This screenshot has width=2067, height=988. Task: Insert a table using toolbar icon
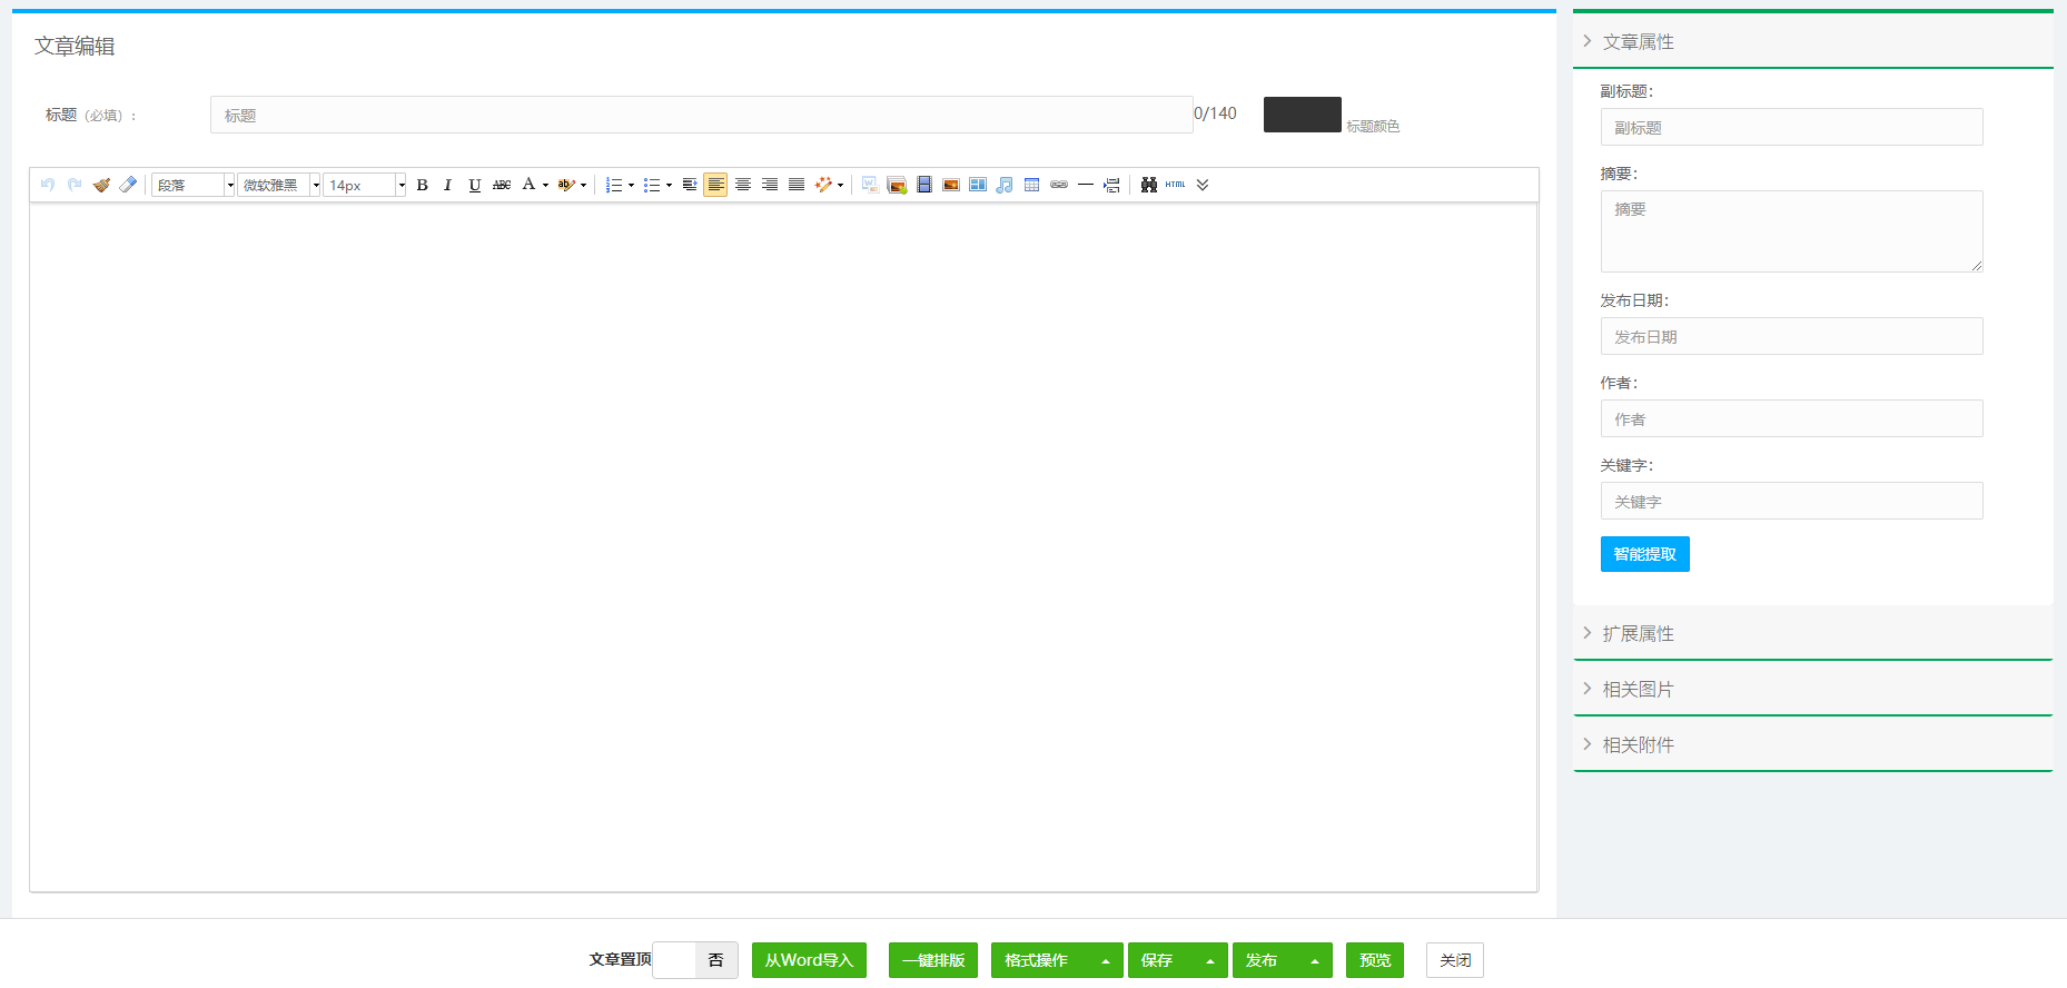click(1032, 185)
